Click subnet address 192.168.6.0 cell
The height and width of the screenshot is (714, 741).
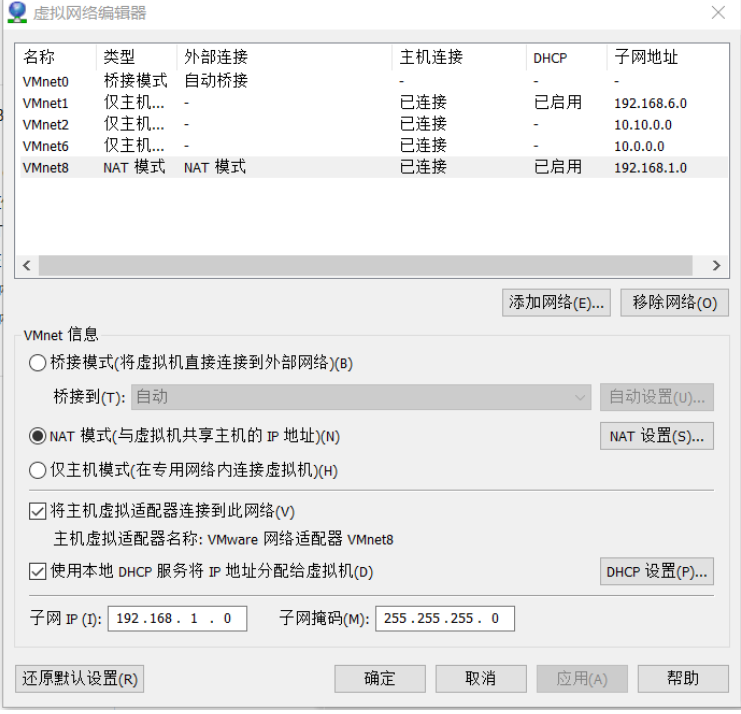(650, 103)
